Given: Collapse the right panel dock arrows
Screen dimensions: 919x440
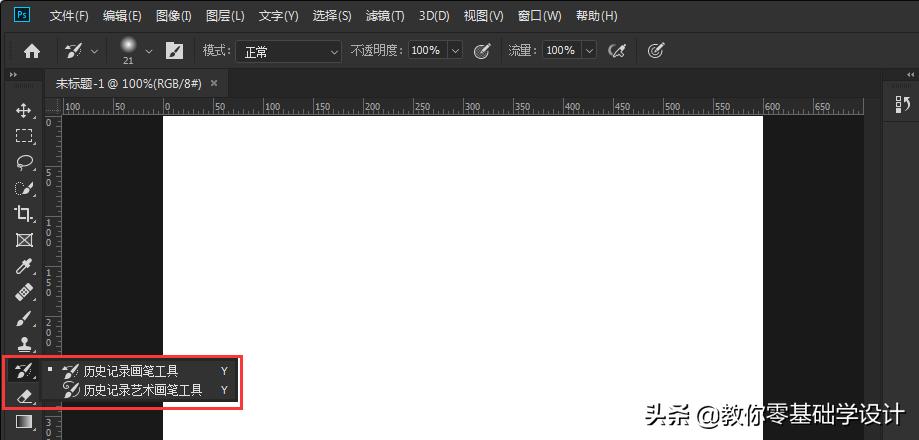Looking at the screenshot, I should (x=910, y=75).
